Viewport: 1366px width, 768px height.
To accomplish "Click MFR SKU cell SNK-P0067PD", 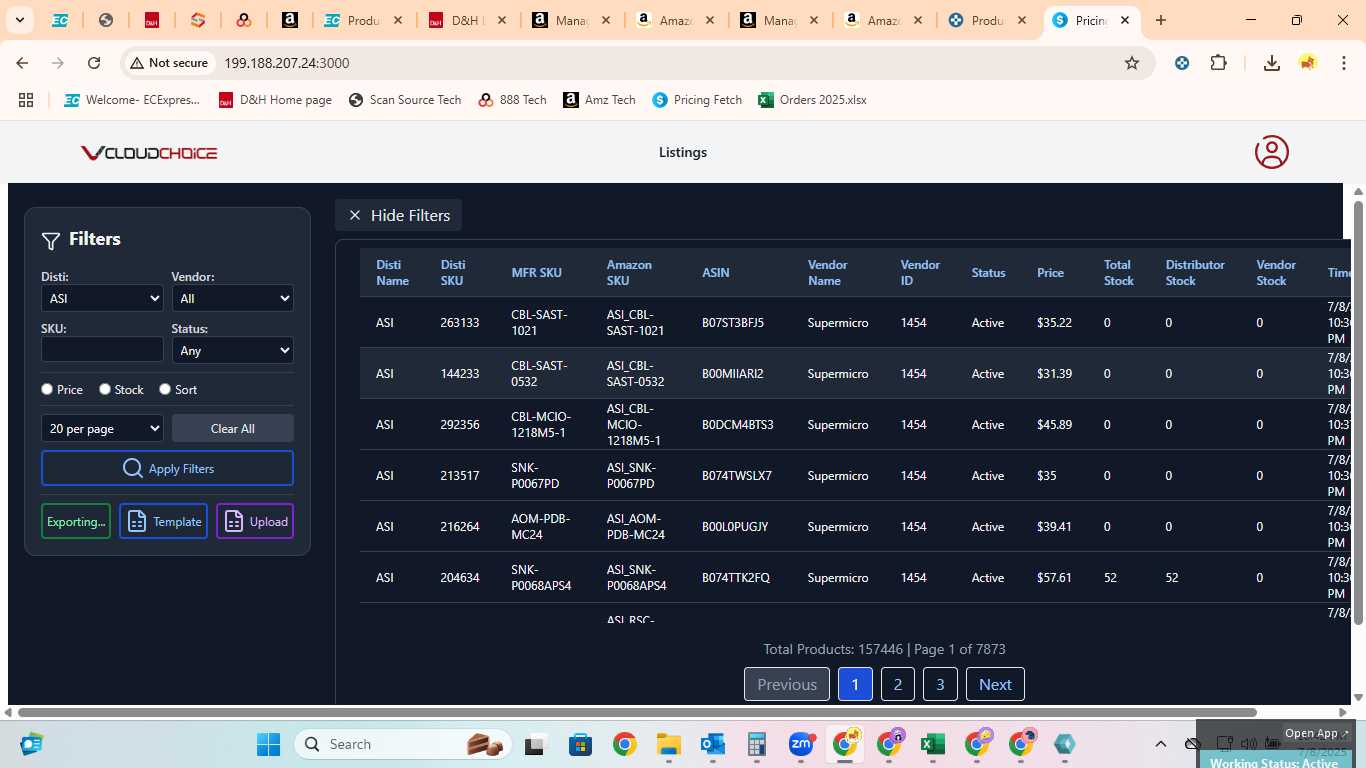I will pos(535,476).
